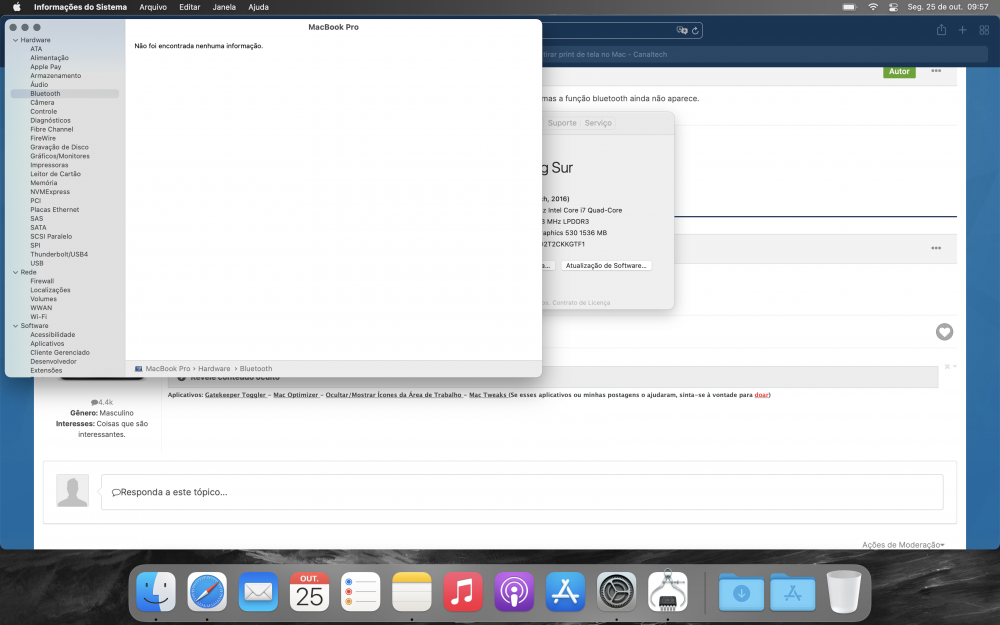Click Atualização de Software button

point(606,265)
